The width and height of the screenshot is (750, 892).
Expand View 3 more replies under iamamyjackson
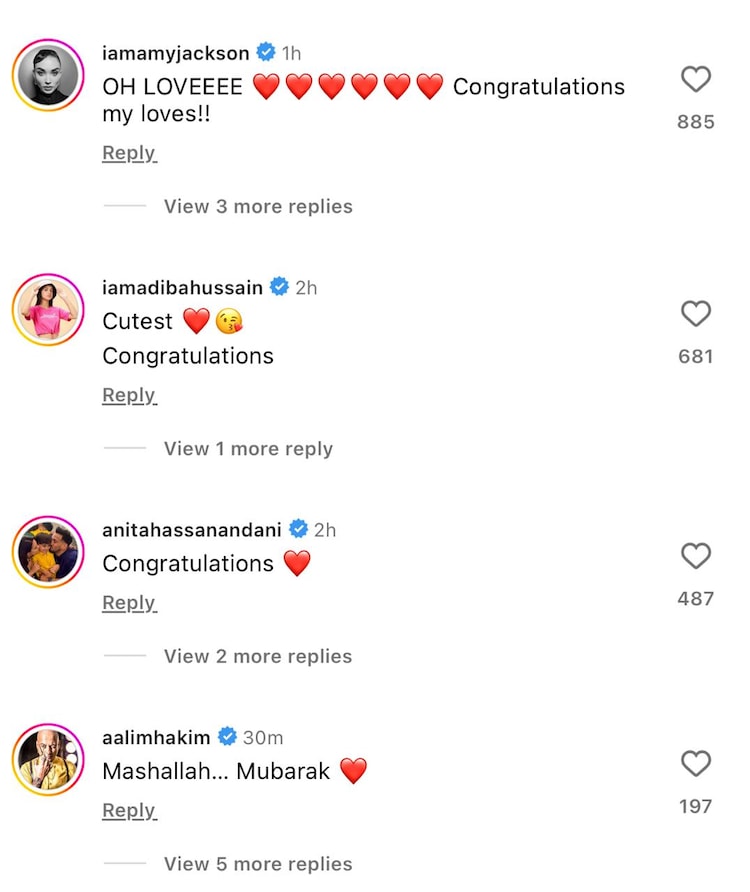[x=257, y=206]
